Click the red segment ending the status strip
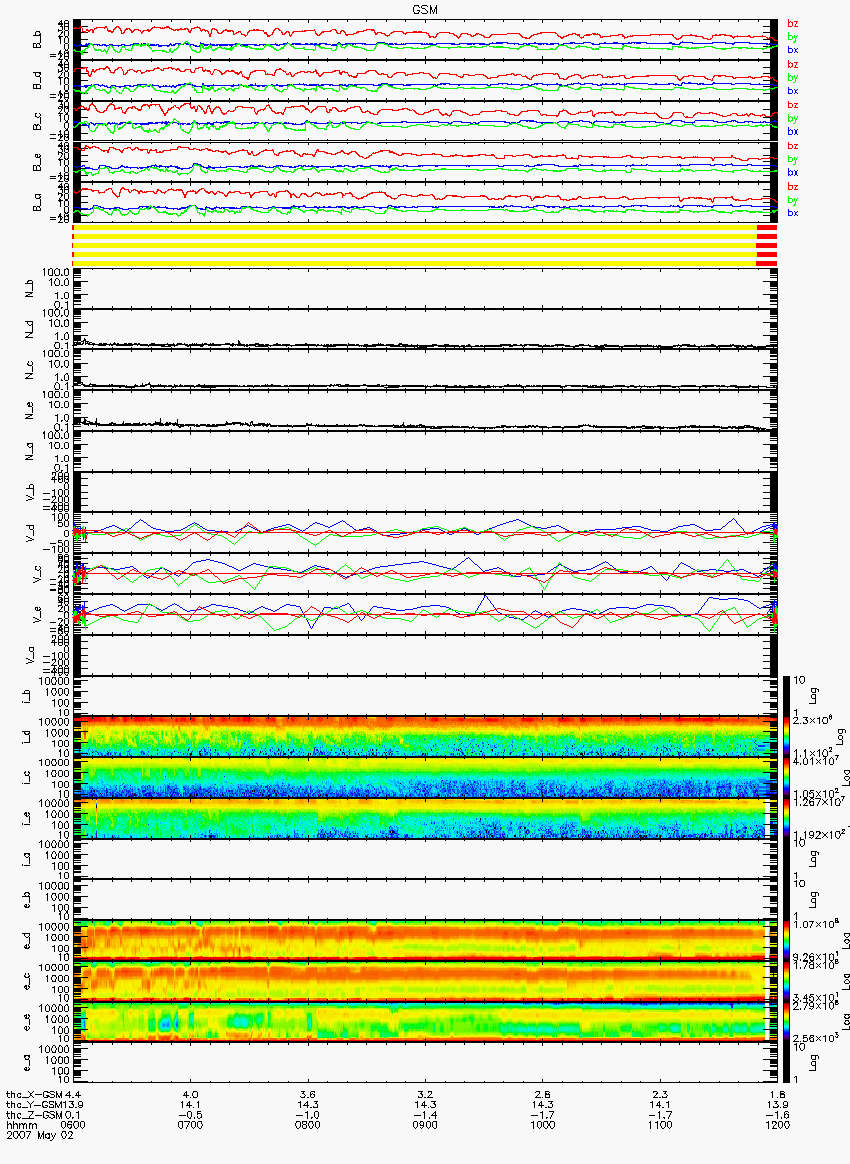This screenshot has width=850, height=1164. (766, 245)
